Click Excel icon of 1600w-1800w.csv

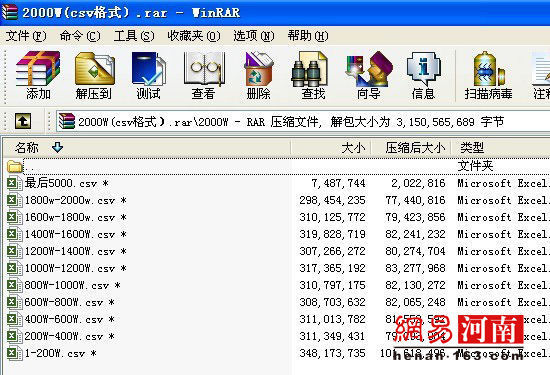(14, 217)
